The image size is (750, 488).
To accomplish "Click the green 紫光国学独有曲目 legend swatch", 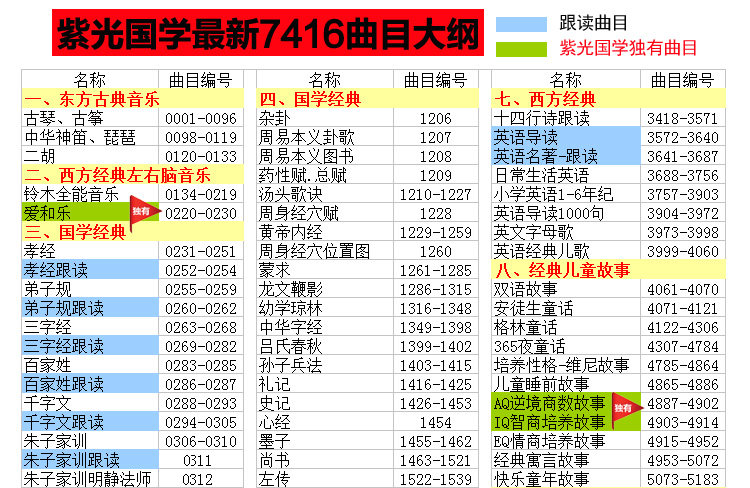I will tap(521, 49).
